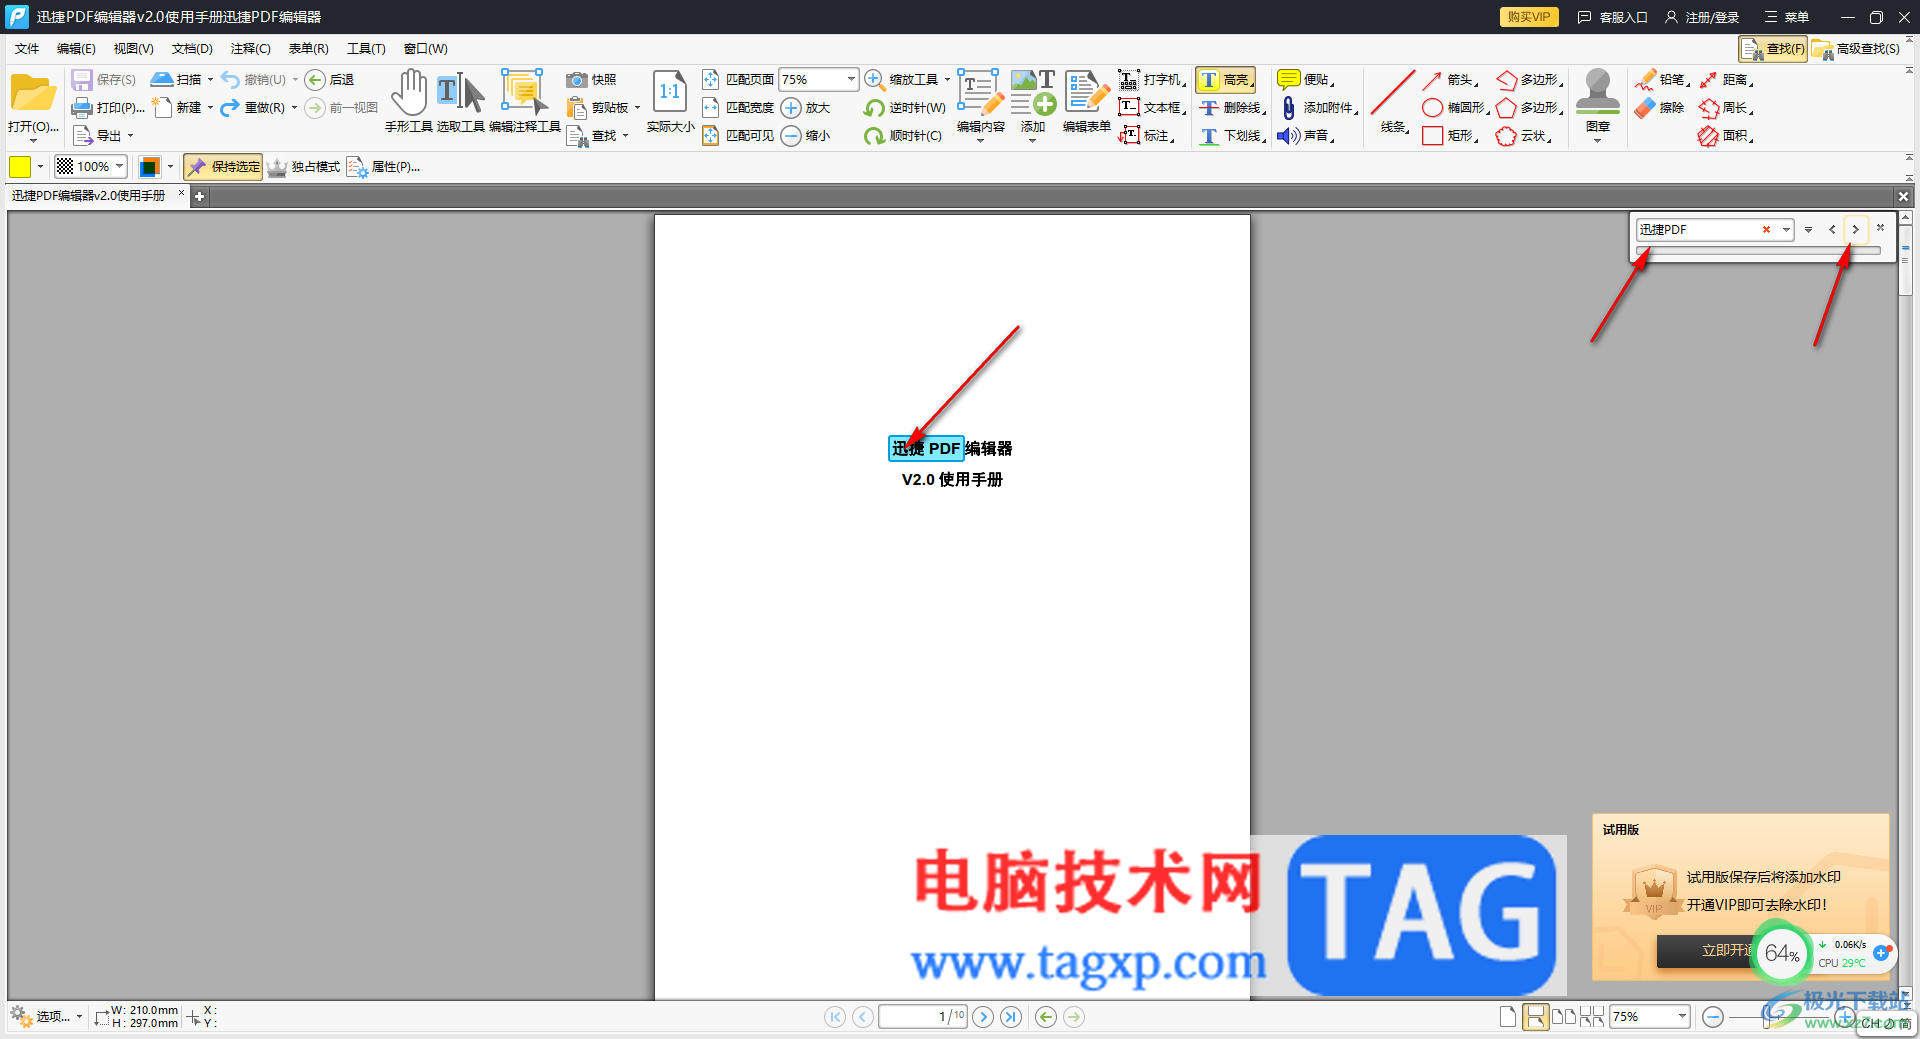Open the 工具(T) menu

[x=366, y=49]
